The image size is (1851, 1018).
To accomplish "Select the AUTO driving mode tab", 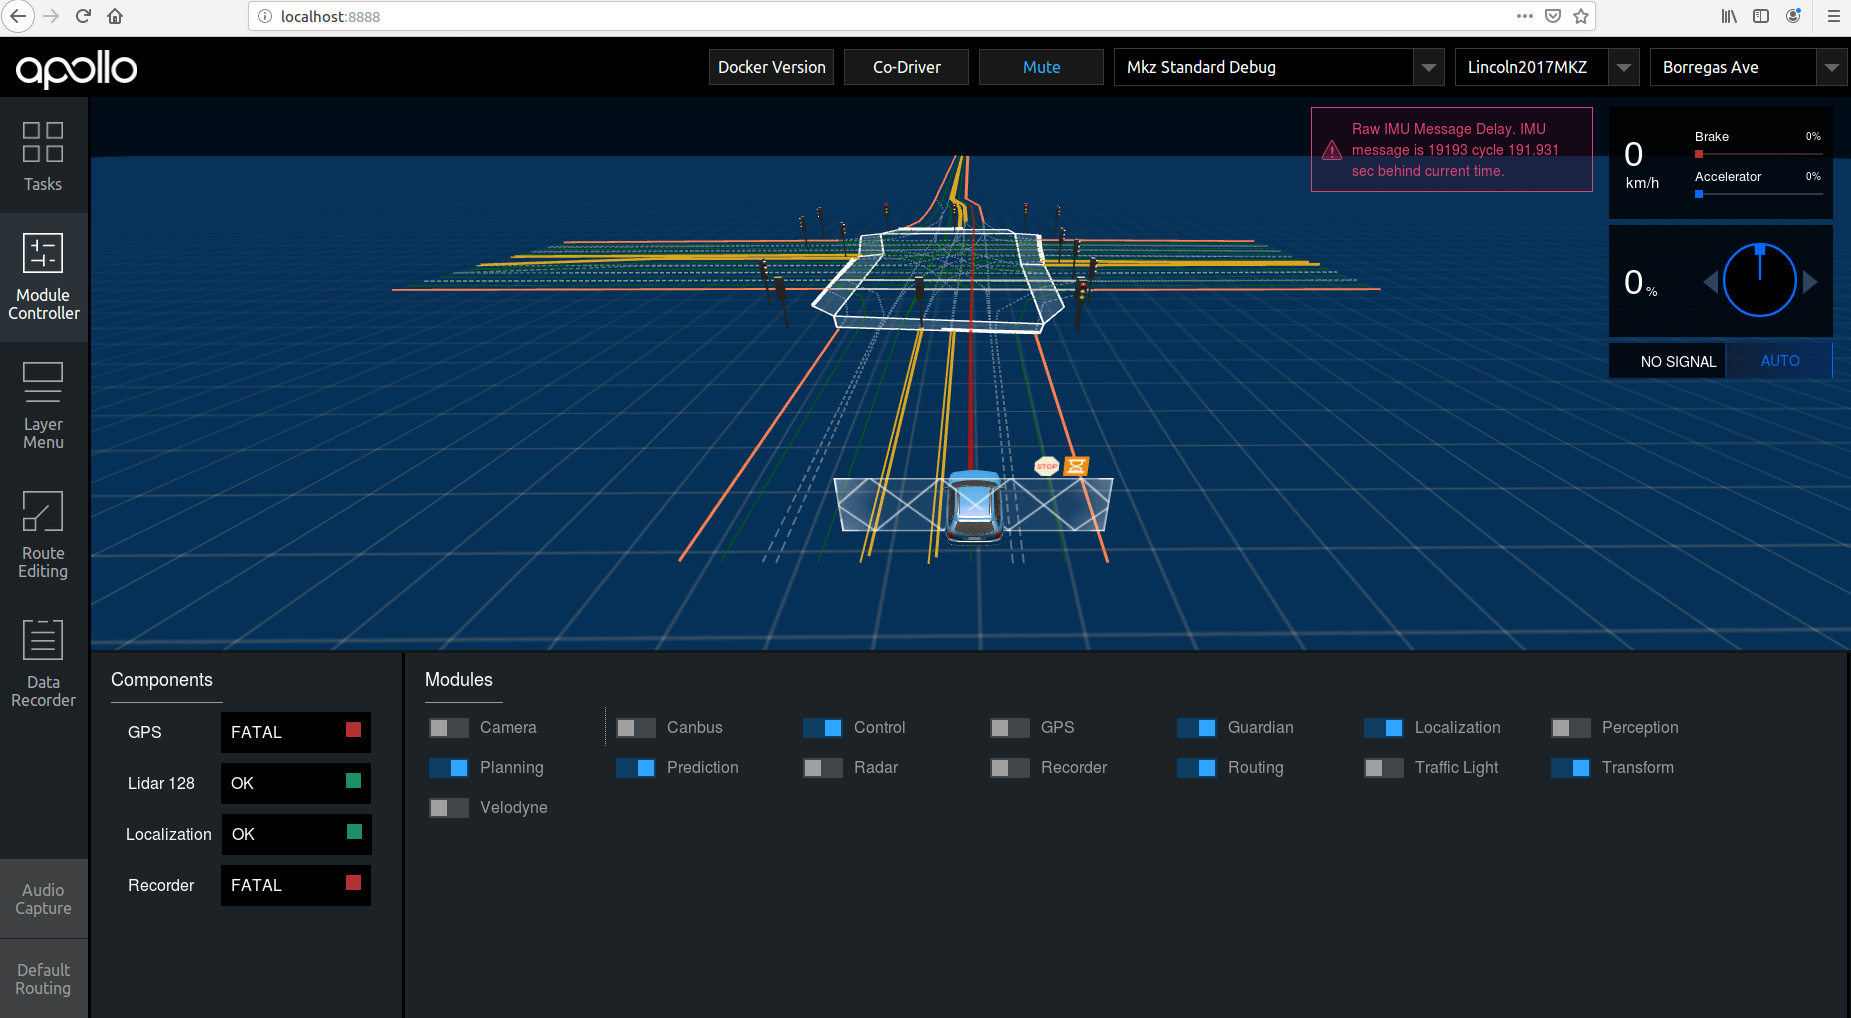I will click(1779, 360).
